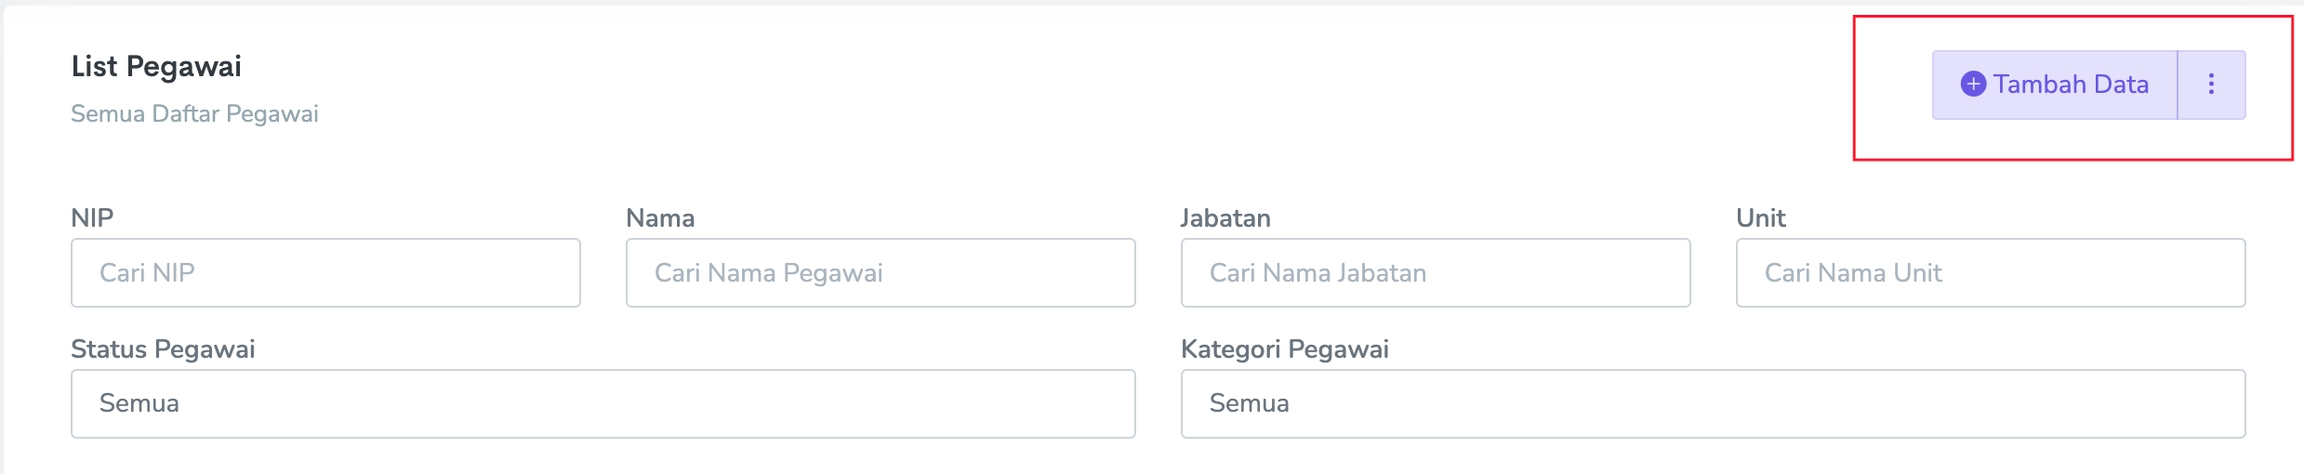This screenshot has height=474, width=2304.
Task: Open the Status Pegawai dropdown
Action: (602, 403)
